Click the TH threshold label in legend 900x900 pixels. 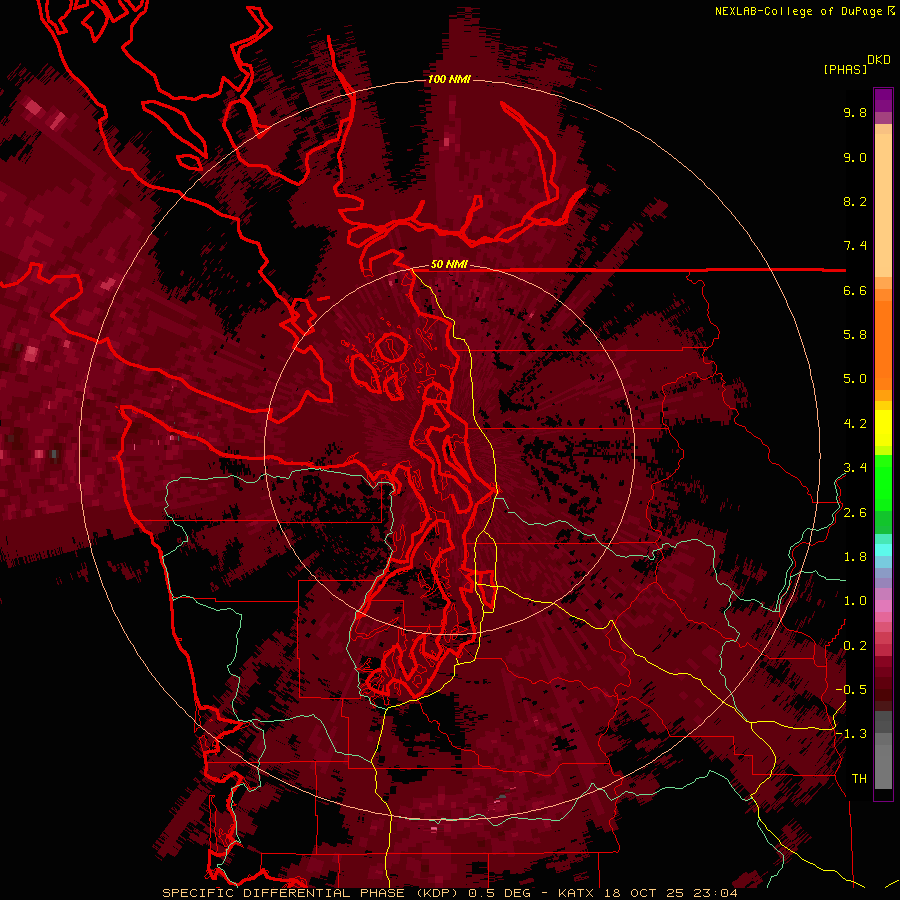coord(859,779)
